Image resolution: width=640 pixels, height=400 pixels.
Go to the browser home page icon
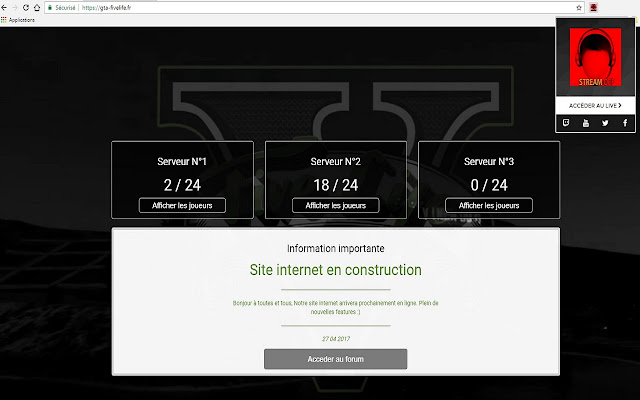click(37, 7)
